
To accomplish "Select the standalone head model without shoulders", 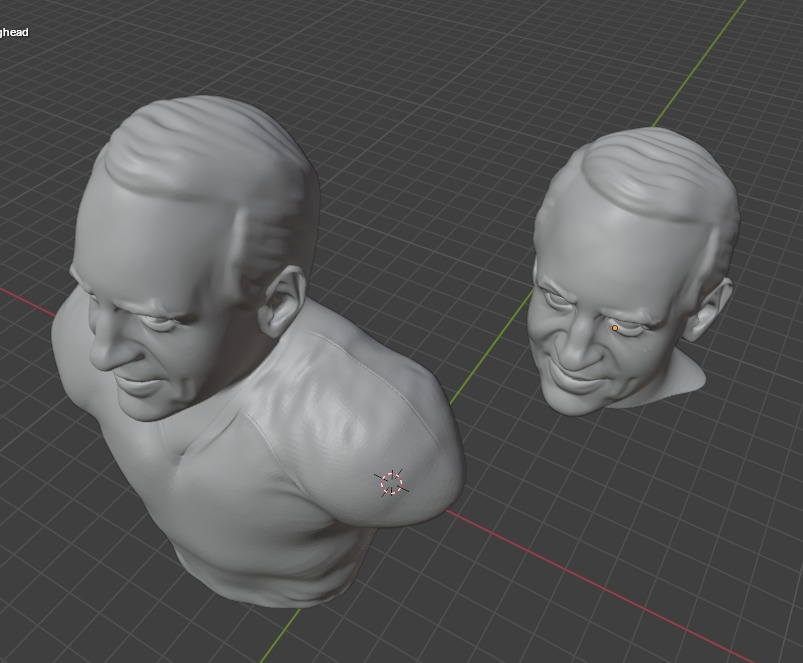I will click(x=632, y=271).
